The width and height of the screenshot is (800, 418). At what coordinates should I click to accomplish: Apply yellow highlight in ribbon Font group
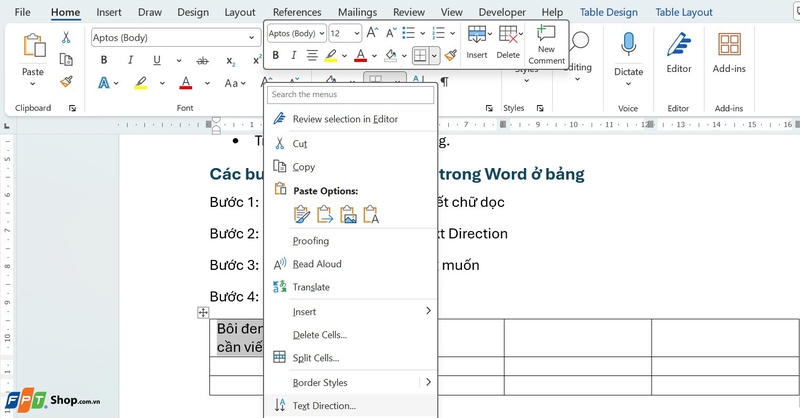141,83
